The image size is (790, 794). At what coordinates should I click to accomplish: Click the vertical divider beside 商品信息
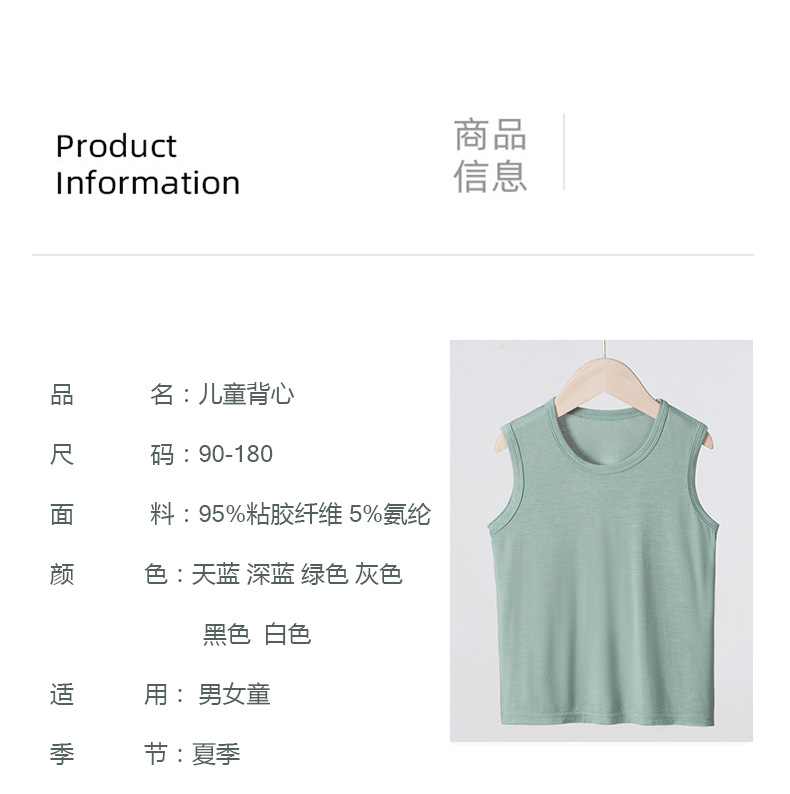click(564, 152)
